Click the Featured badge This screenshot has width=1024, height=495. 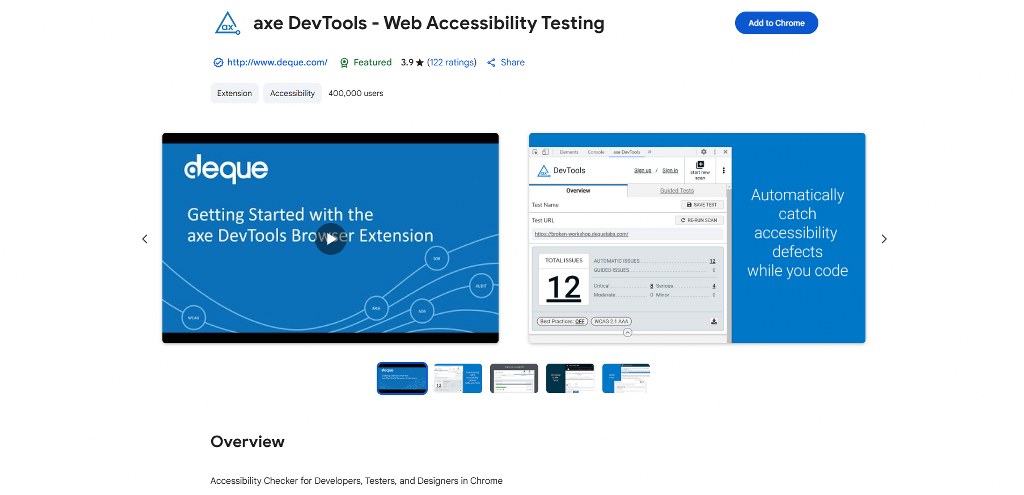coord(366,62)
